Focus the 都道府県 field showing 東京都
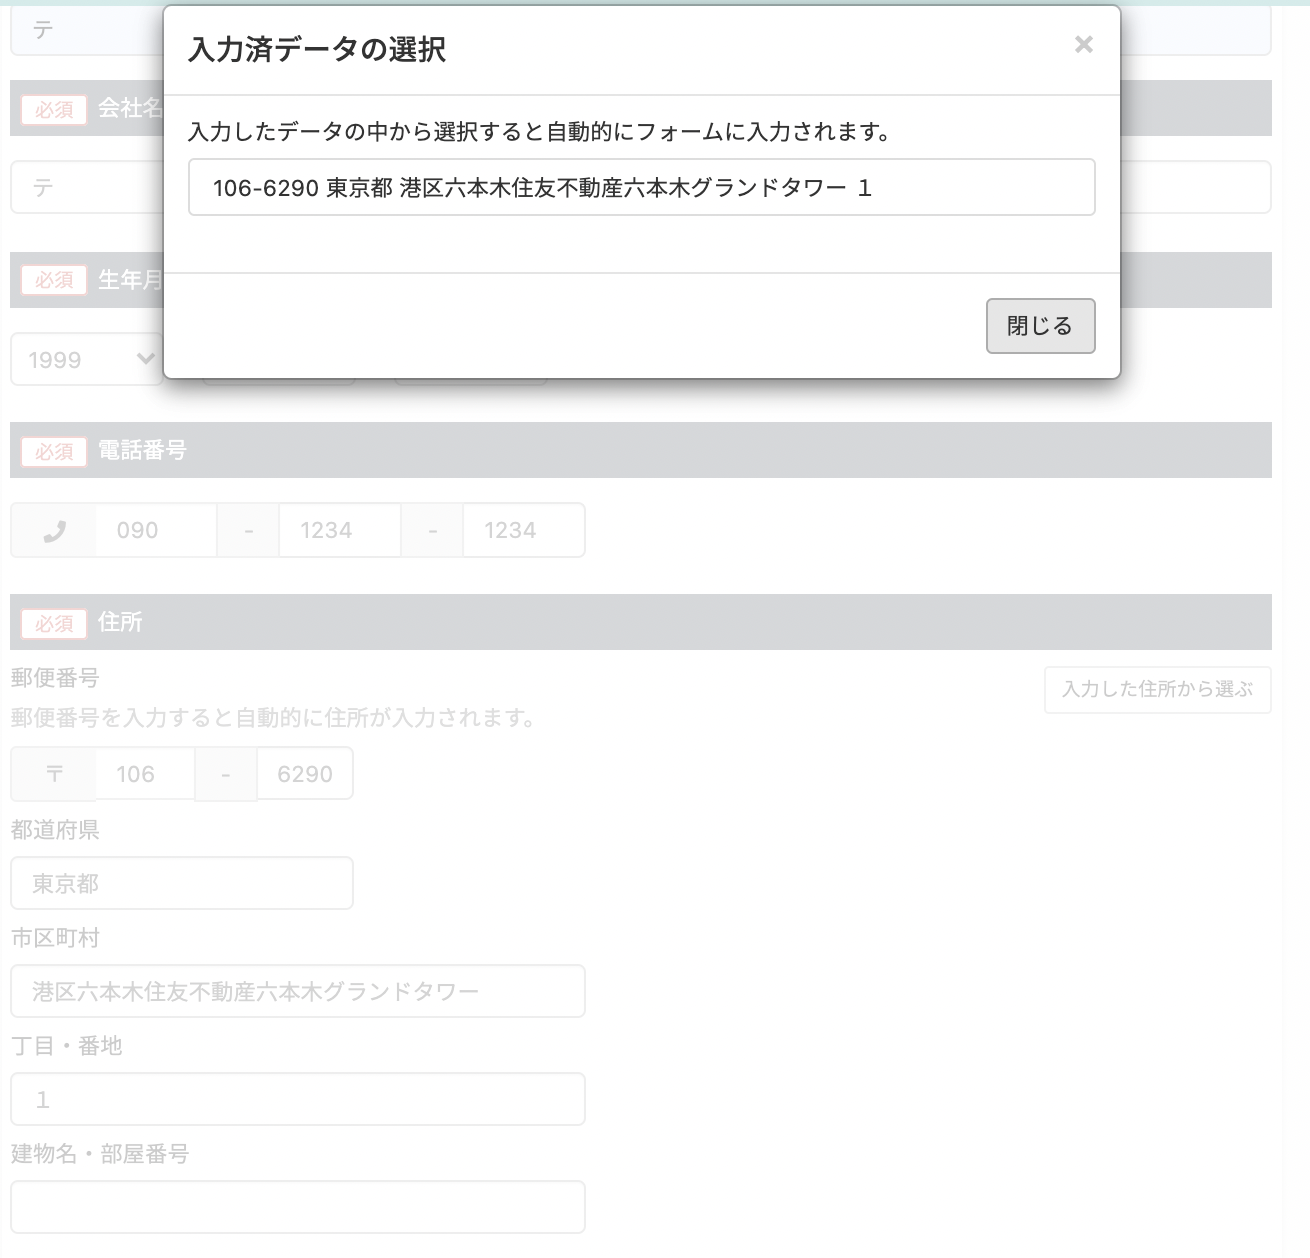This screenshot has height=1258, width=1310. (182, 883)
